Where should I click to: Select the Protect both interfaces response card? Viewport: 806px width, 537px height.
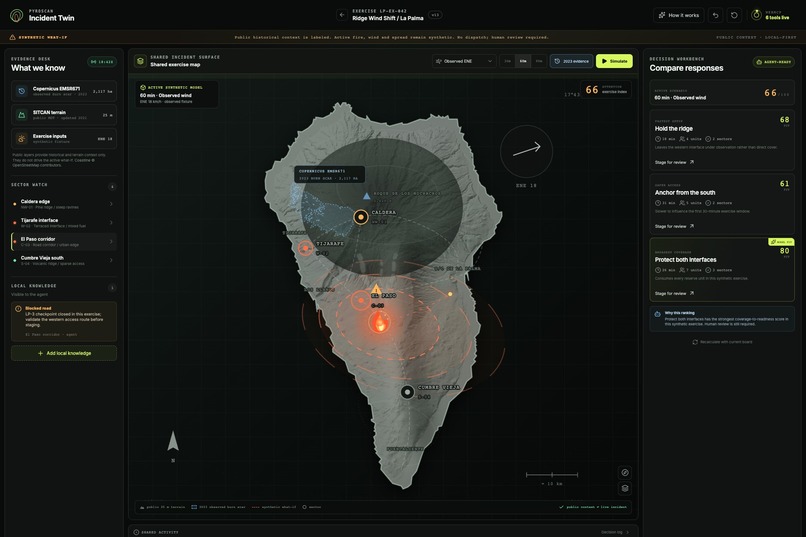(722, 270)
